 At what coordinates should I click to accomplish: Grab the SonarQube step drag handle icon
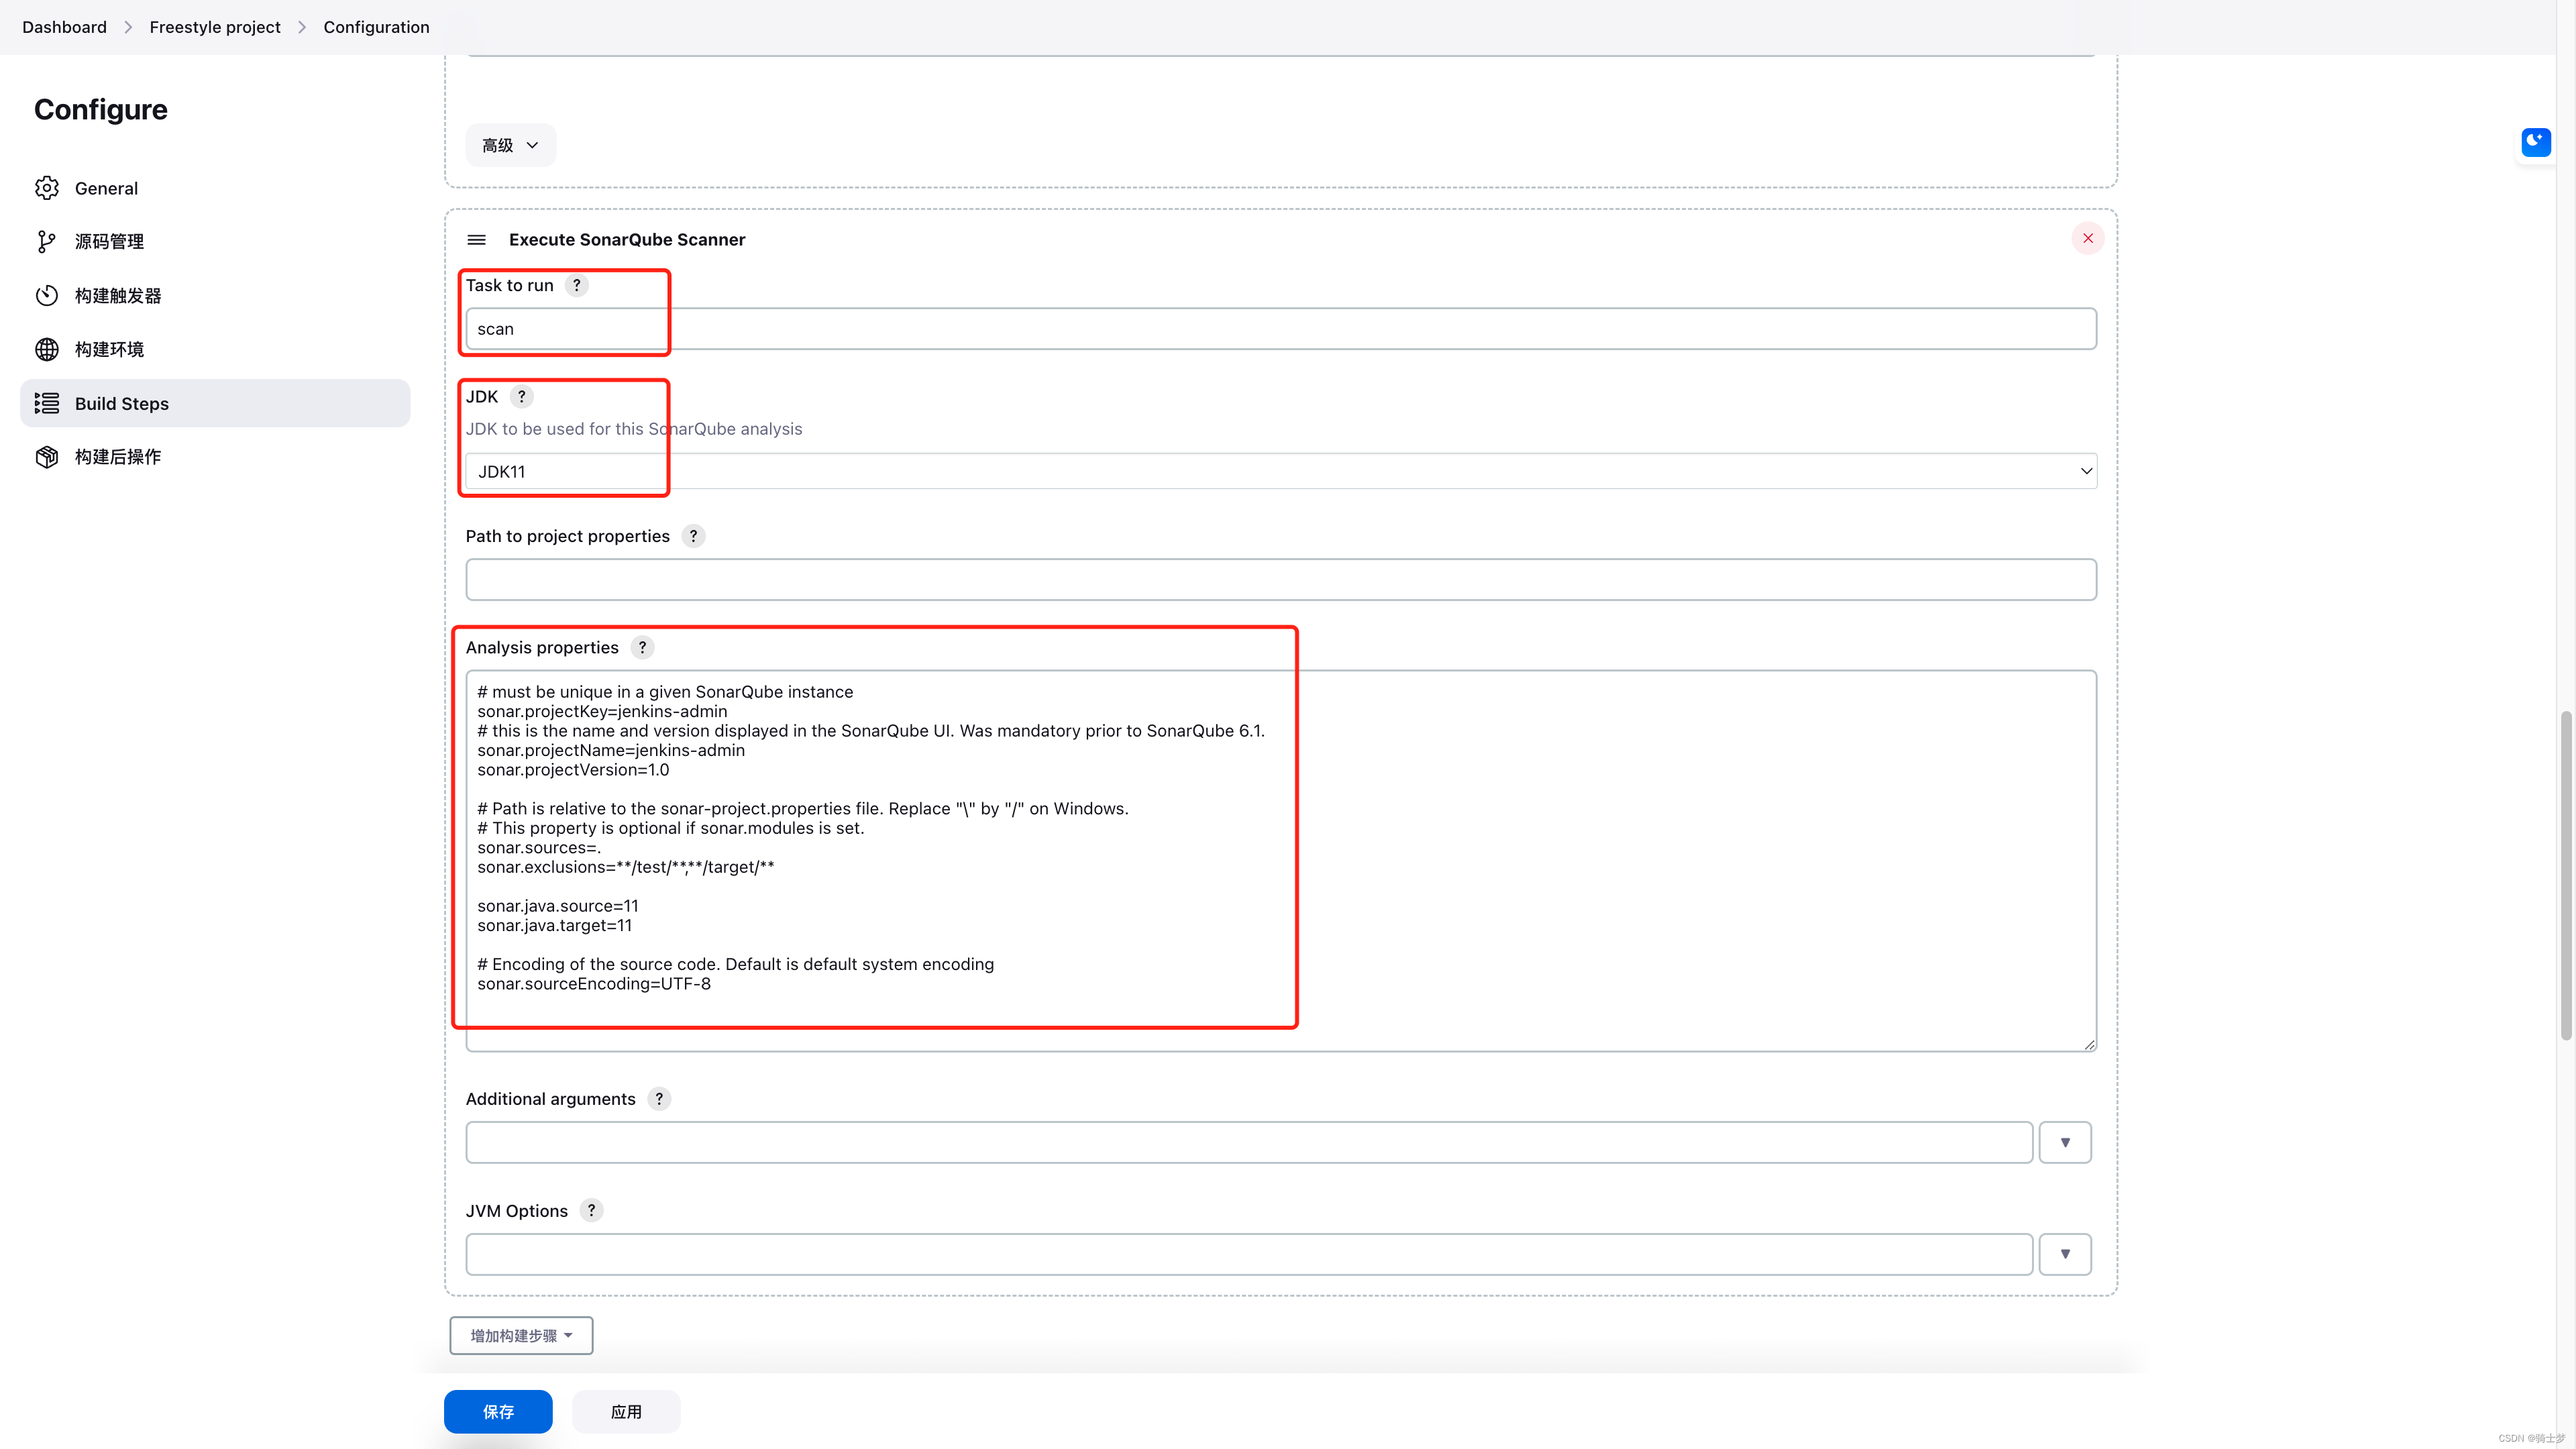(x=476, y=240)
